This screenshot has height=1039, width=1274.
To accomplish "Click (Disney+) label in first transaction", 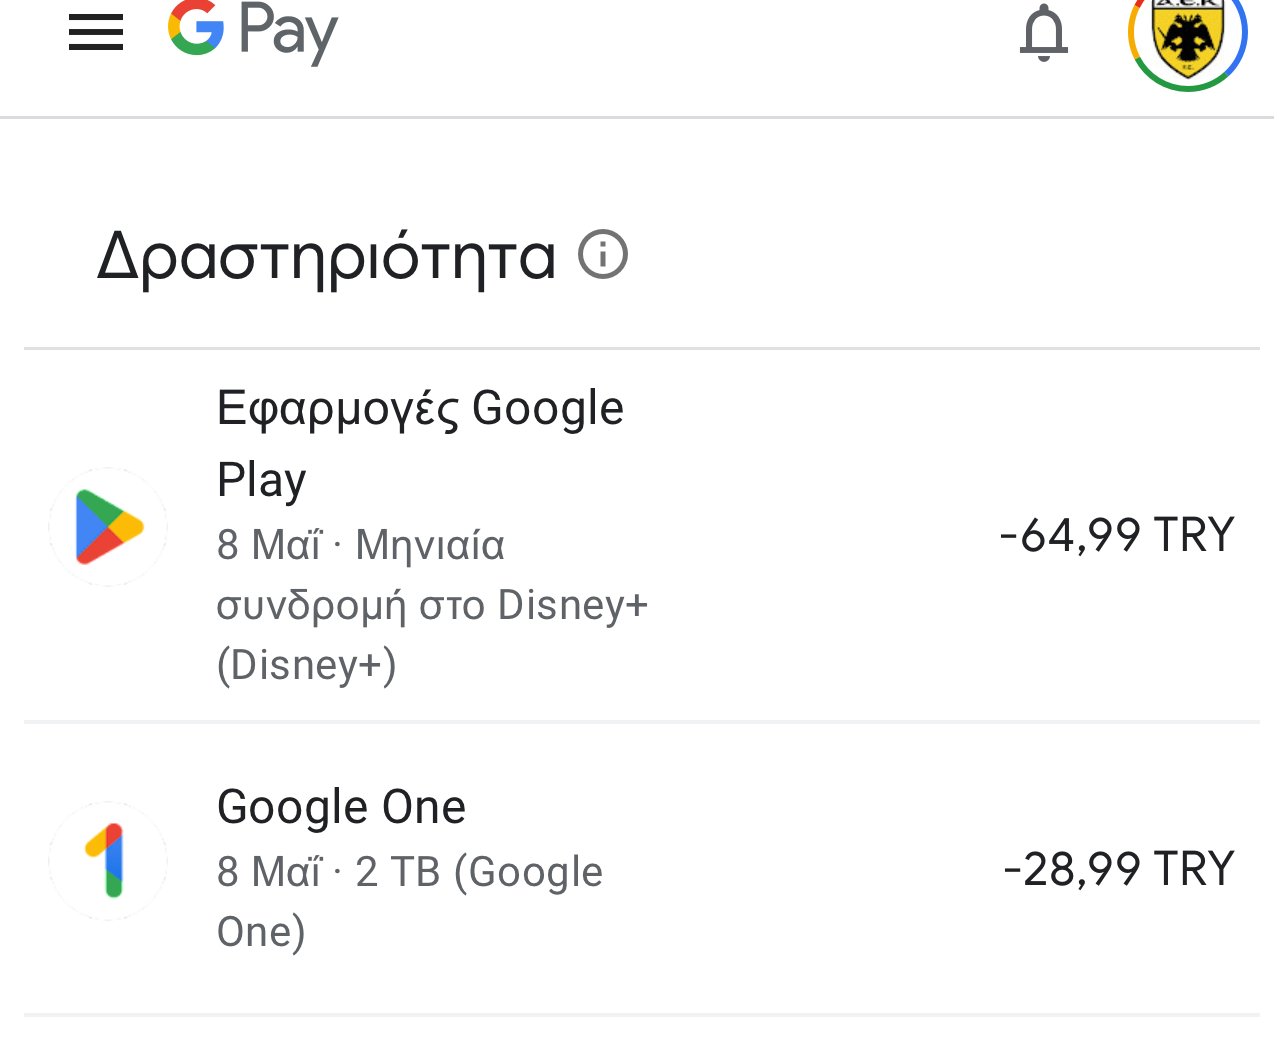I will pyautogui.click(x=307, y=665).
